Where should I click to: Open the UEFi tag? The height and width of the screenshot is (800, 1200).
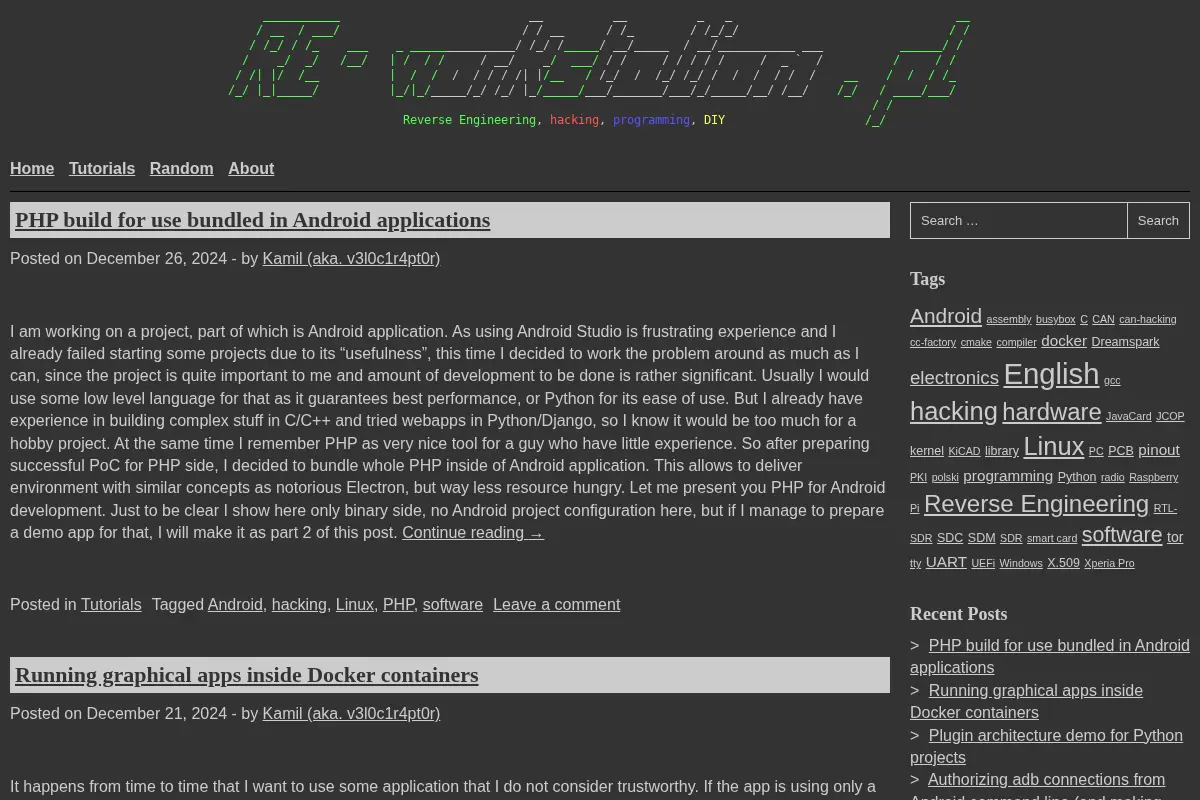pos(983,564)
